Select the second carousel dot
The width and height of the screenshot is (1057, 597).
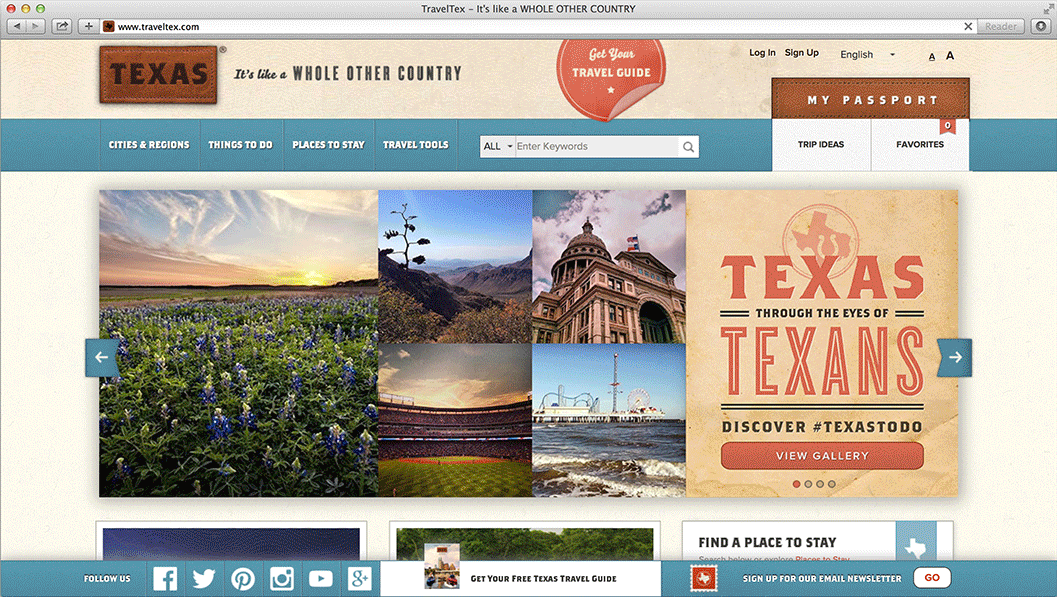808,483
